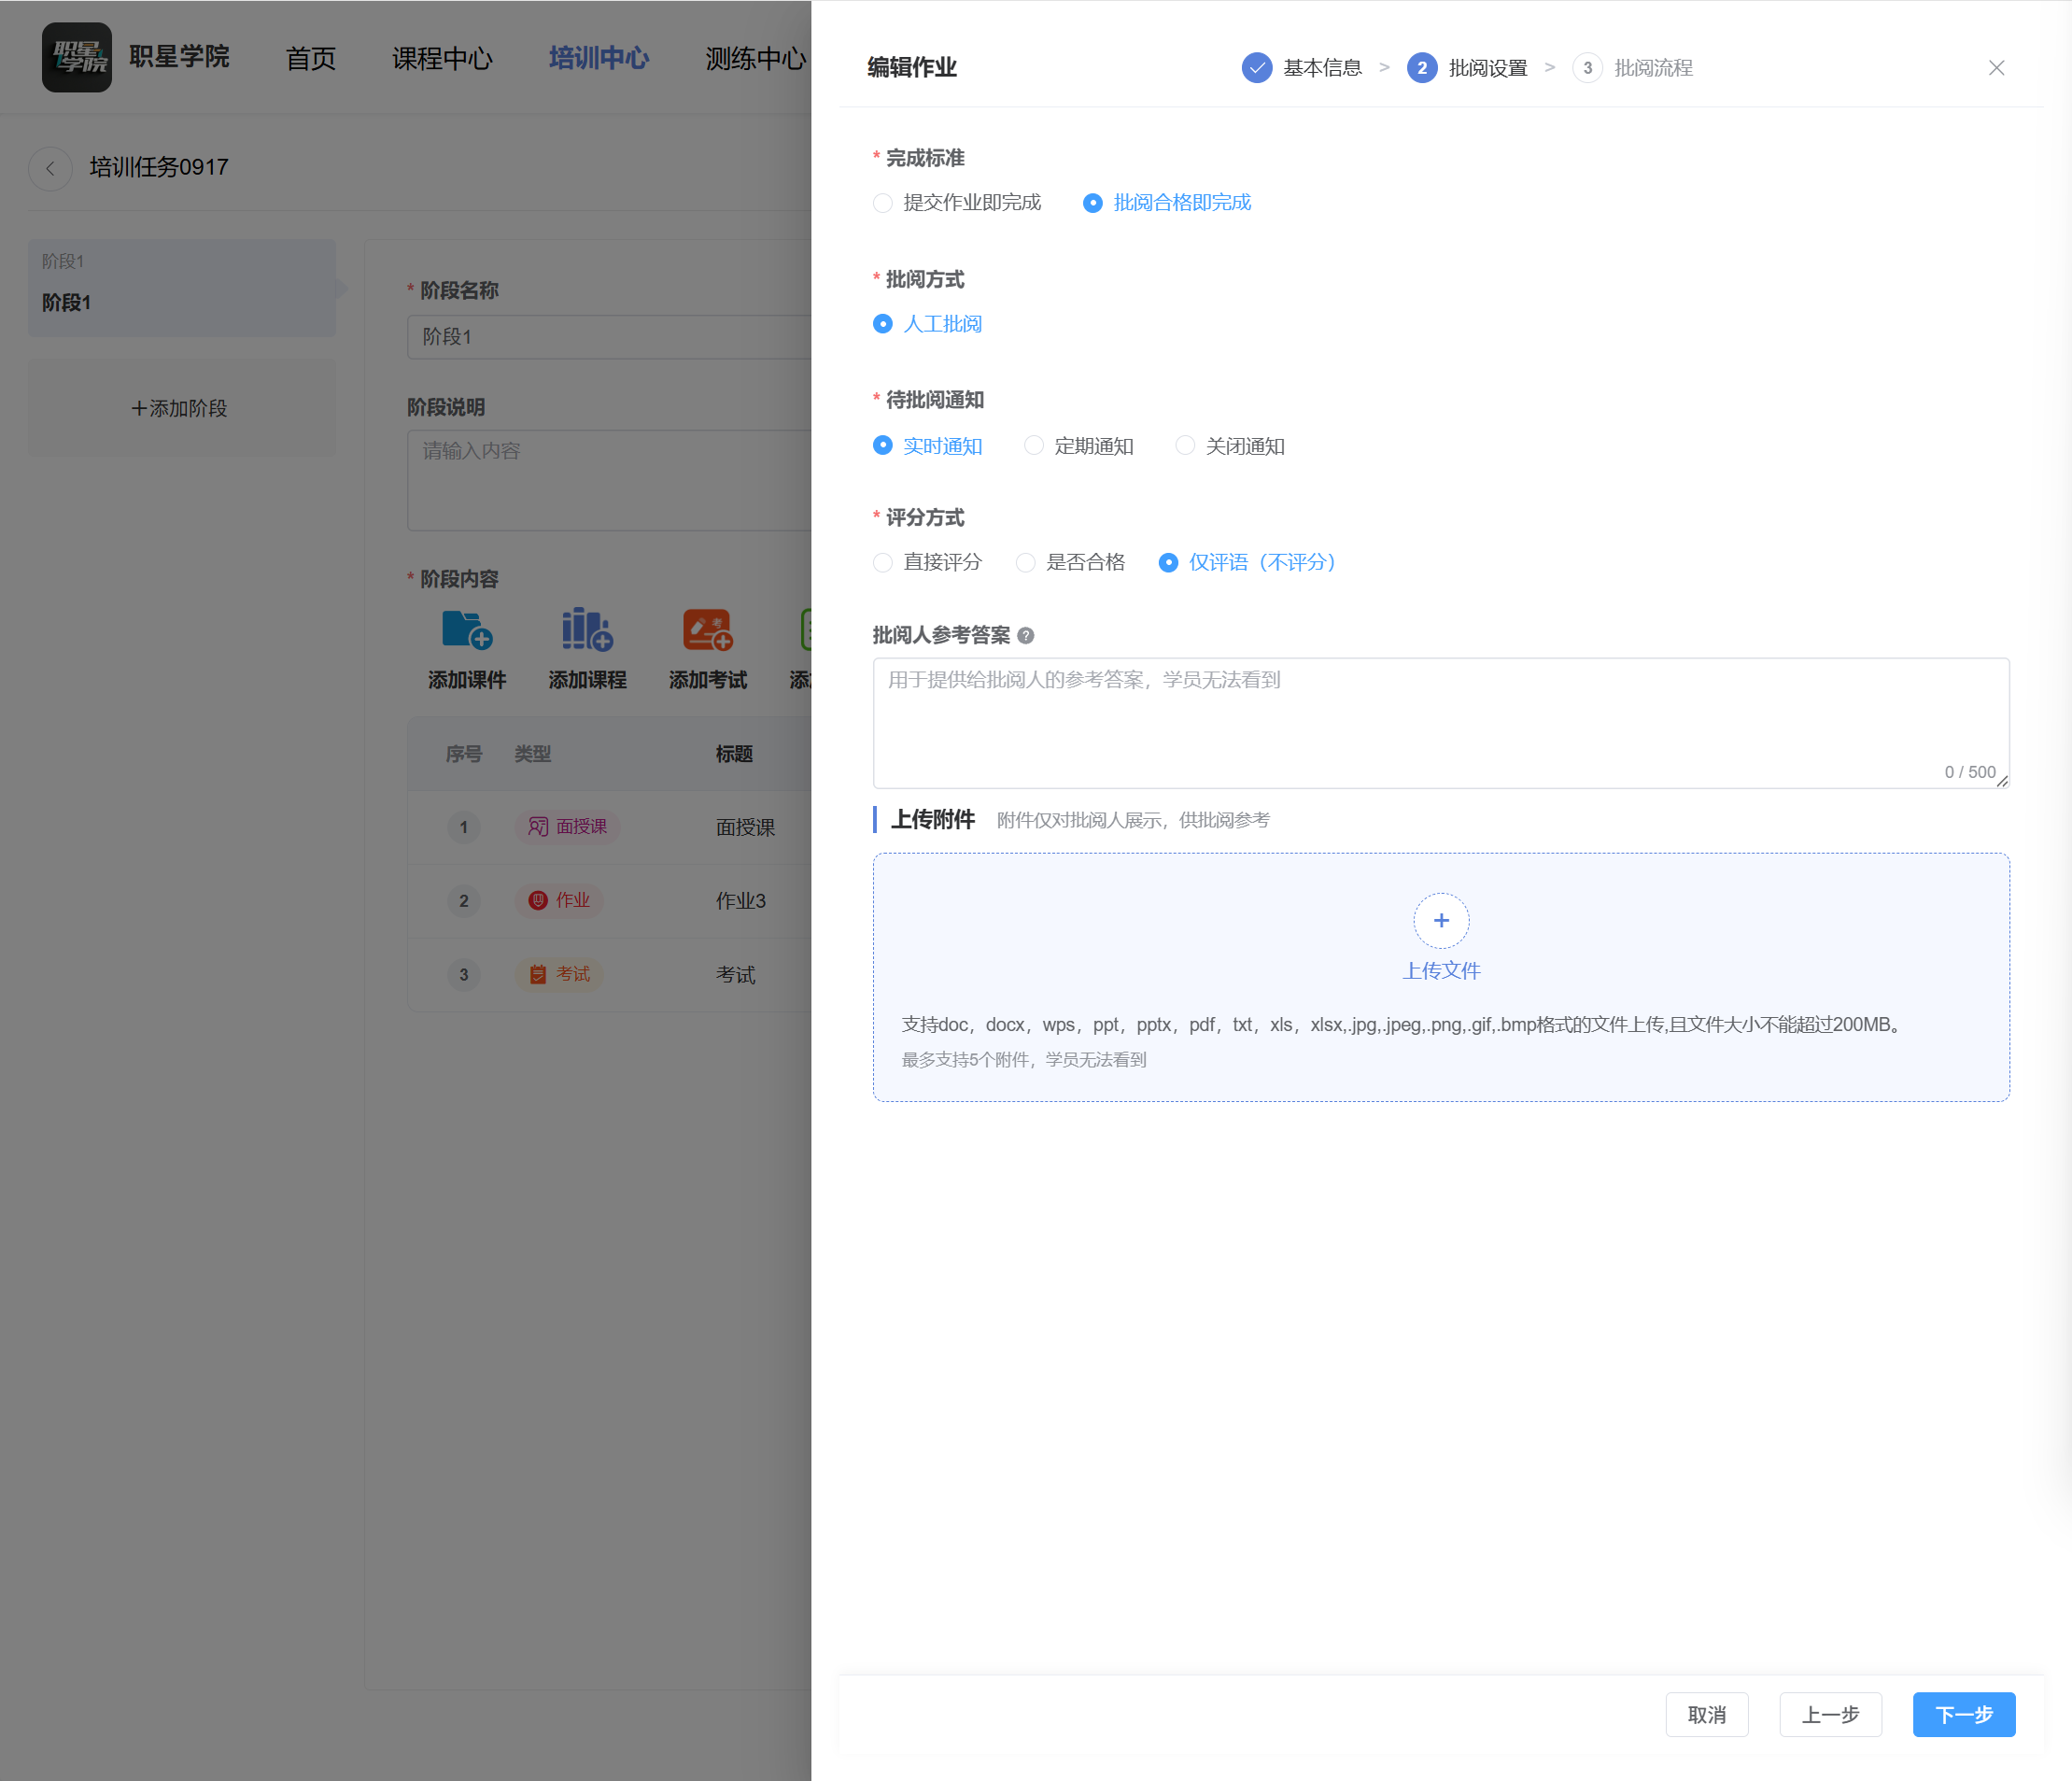Click the plus icon to upload file
The image size is (2072, 1781).
tap(1441, 920)
